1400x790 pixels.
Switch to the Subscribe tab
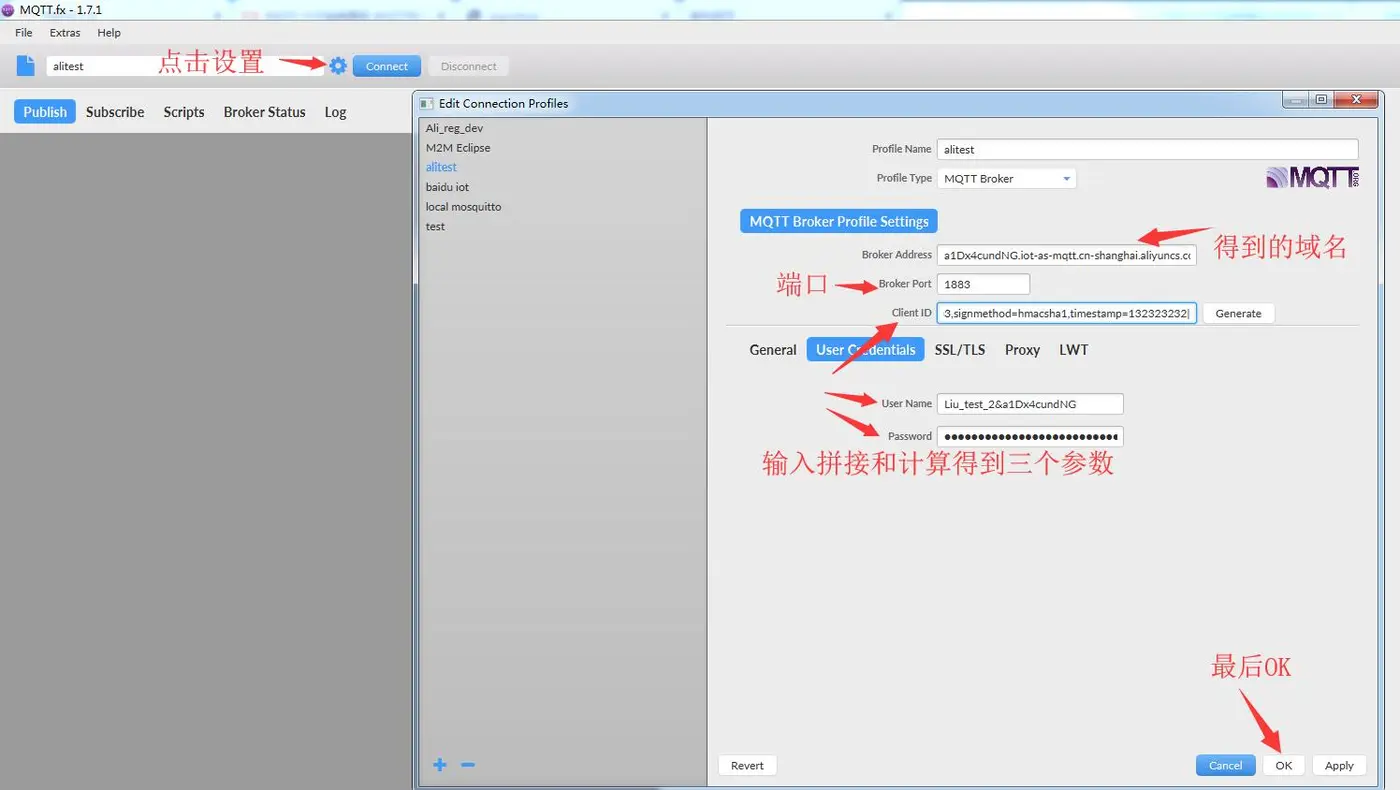coord(115,112)
